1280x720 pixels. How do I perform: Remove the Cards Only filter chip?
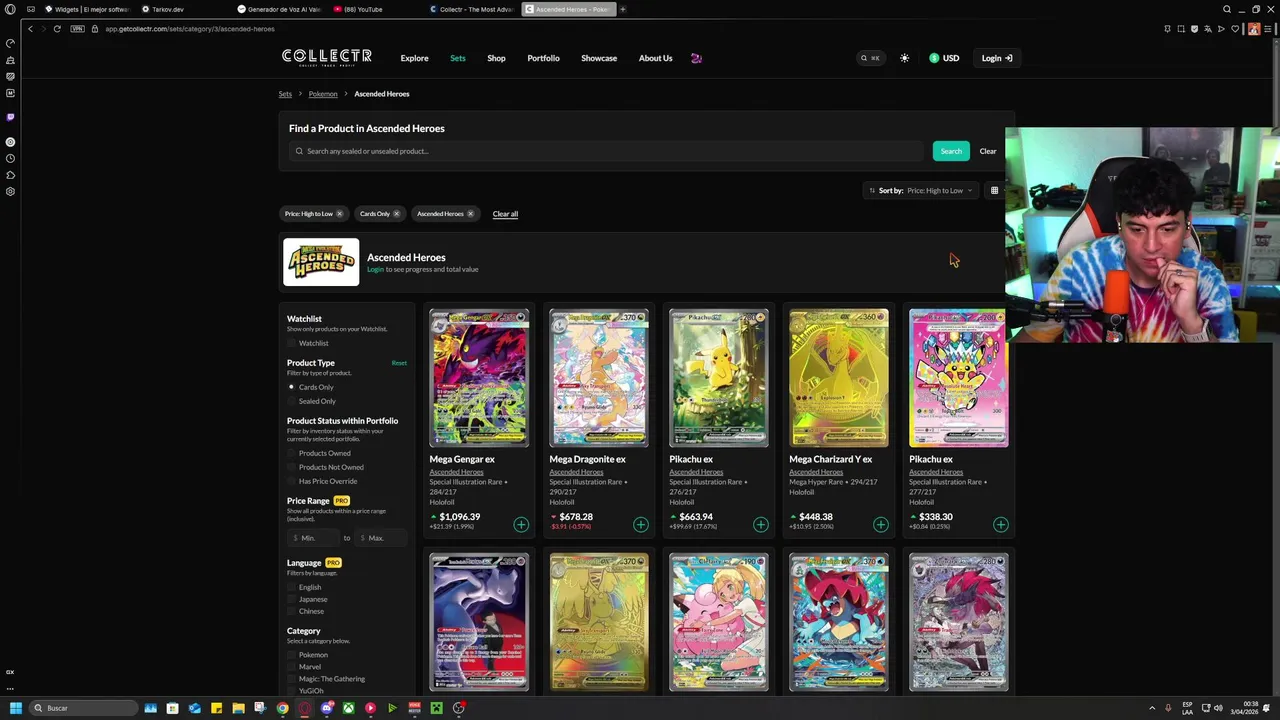coord(396,214)
